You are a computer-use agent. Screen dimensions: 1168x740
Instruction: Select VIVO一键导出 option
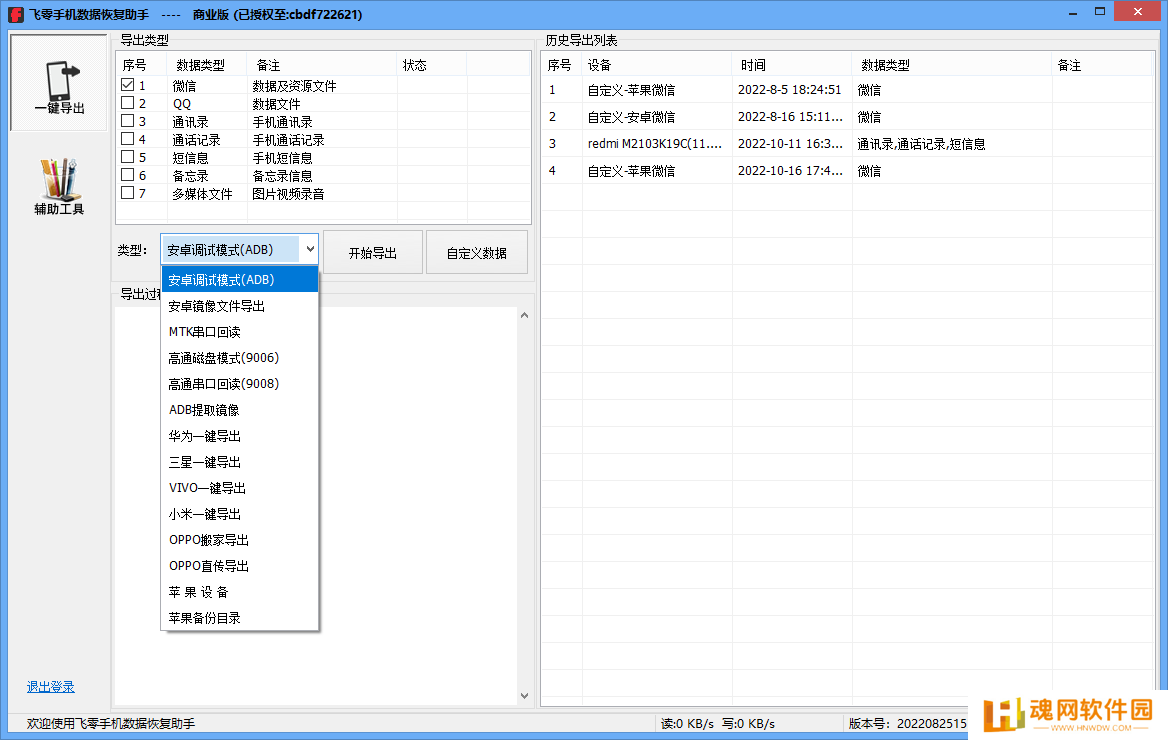tap(240, 488)
